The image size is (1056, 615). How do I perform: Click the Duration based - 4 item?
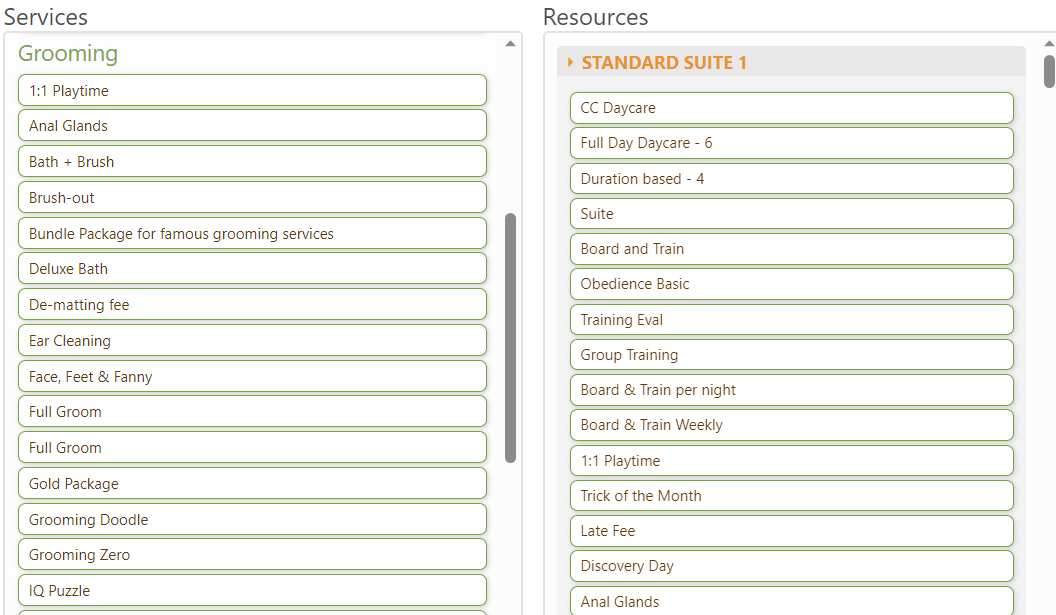792,179
